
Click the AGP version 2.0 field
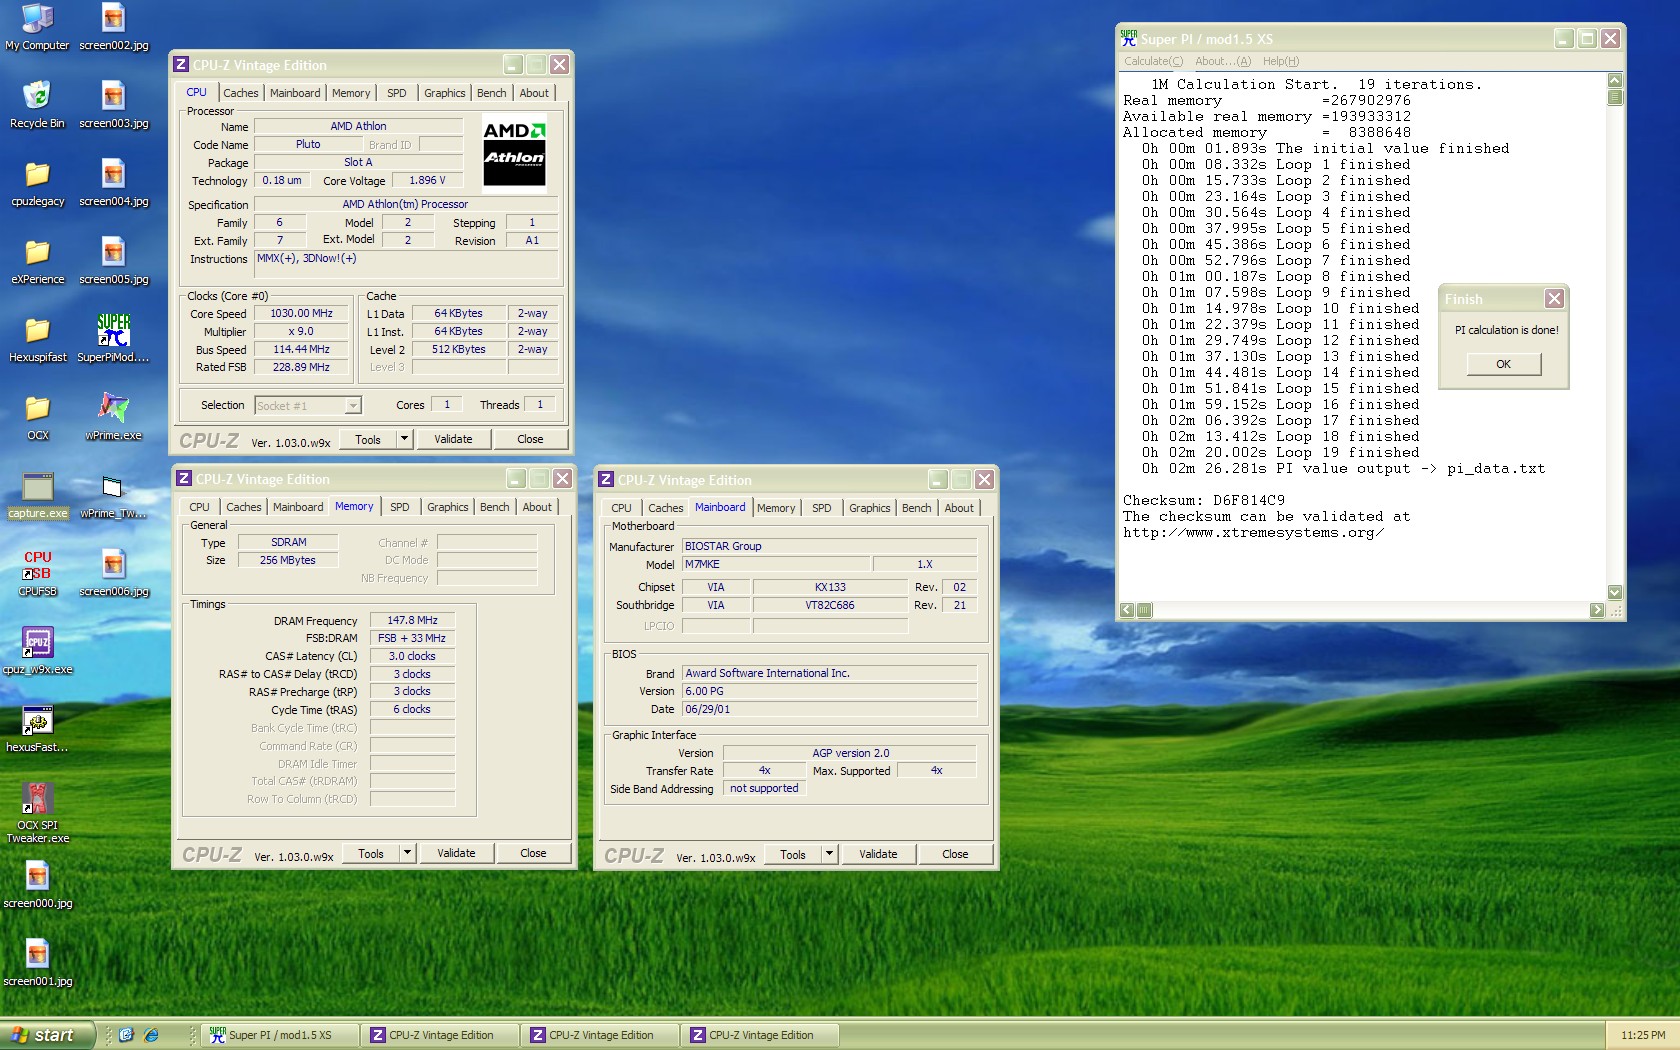(x=850, y=753)
